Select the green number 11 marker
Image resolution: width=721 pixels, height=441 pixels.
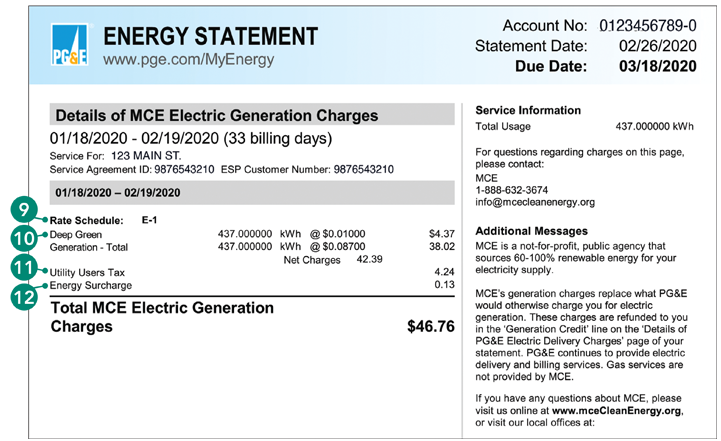coord(24,267)
